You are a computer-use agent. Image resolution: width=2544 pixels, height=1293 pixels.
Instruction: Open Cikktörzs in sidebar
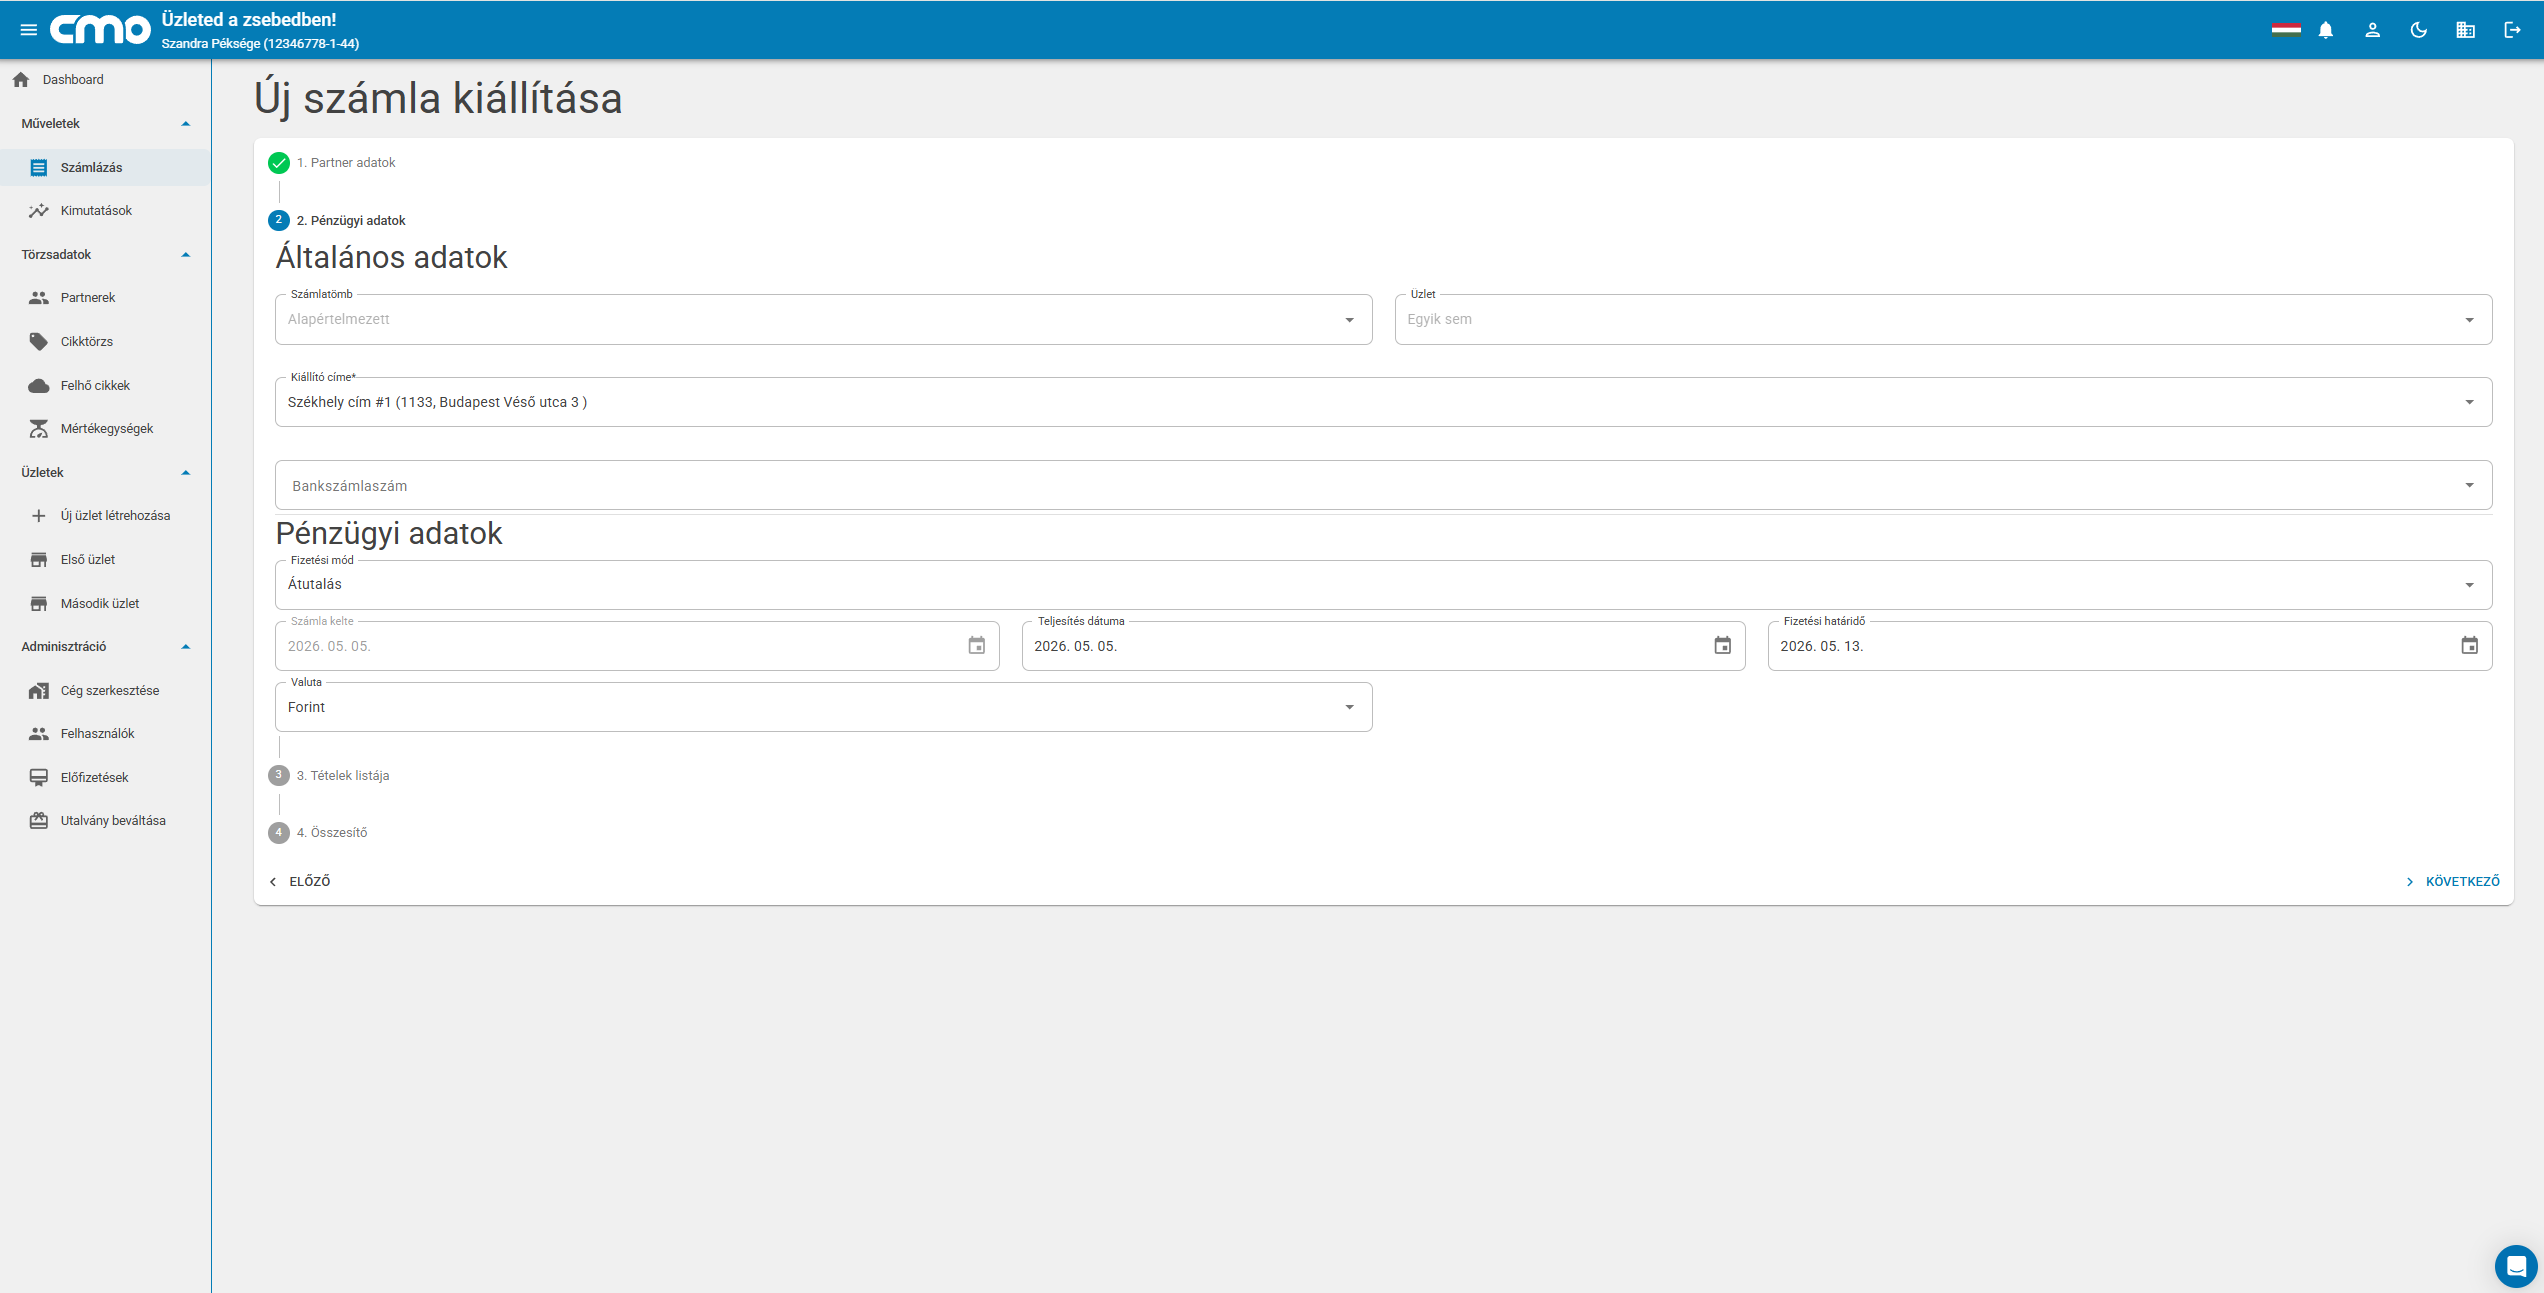pos(105,342)
